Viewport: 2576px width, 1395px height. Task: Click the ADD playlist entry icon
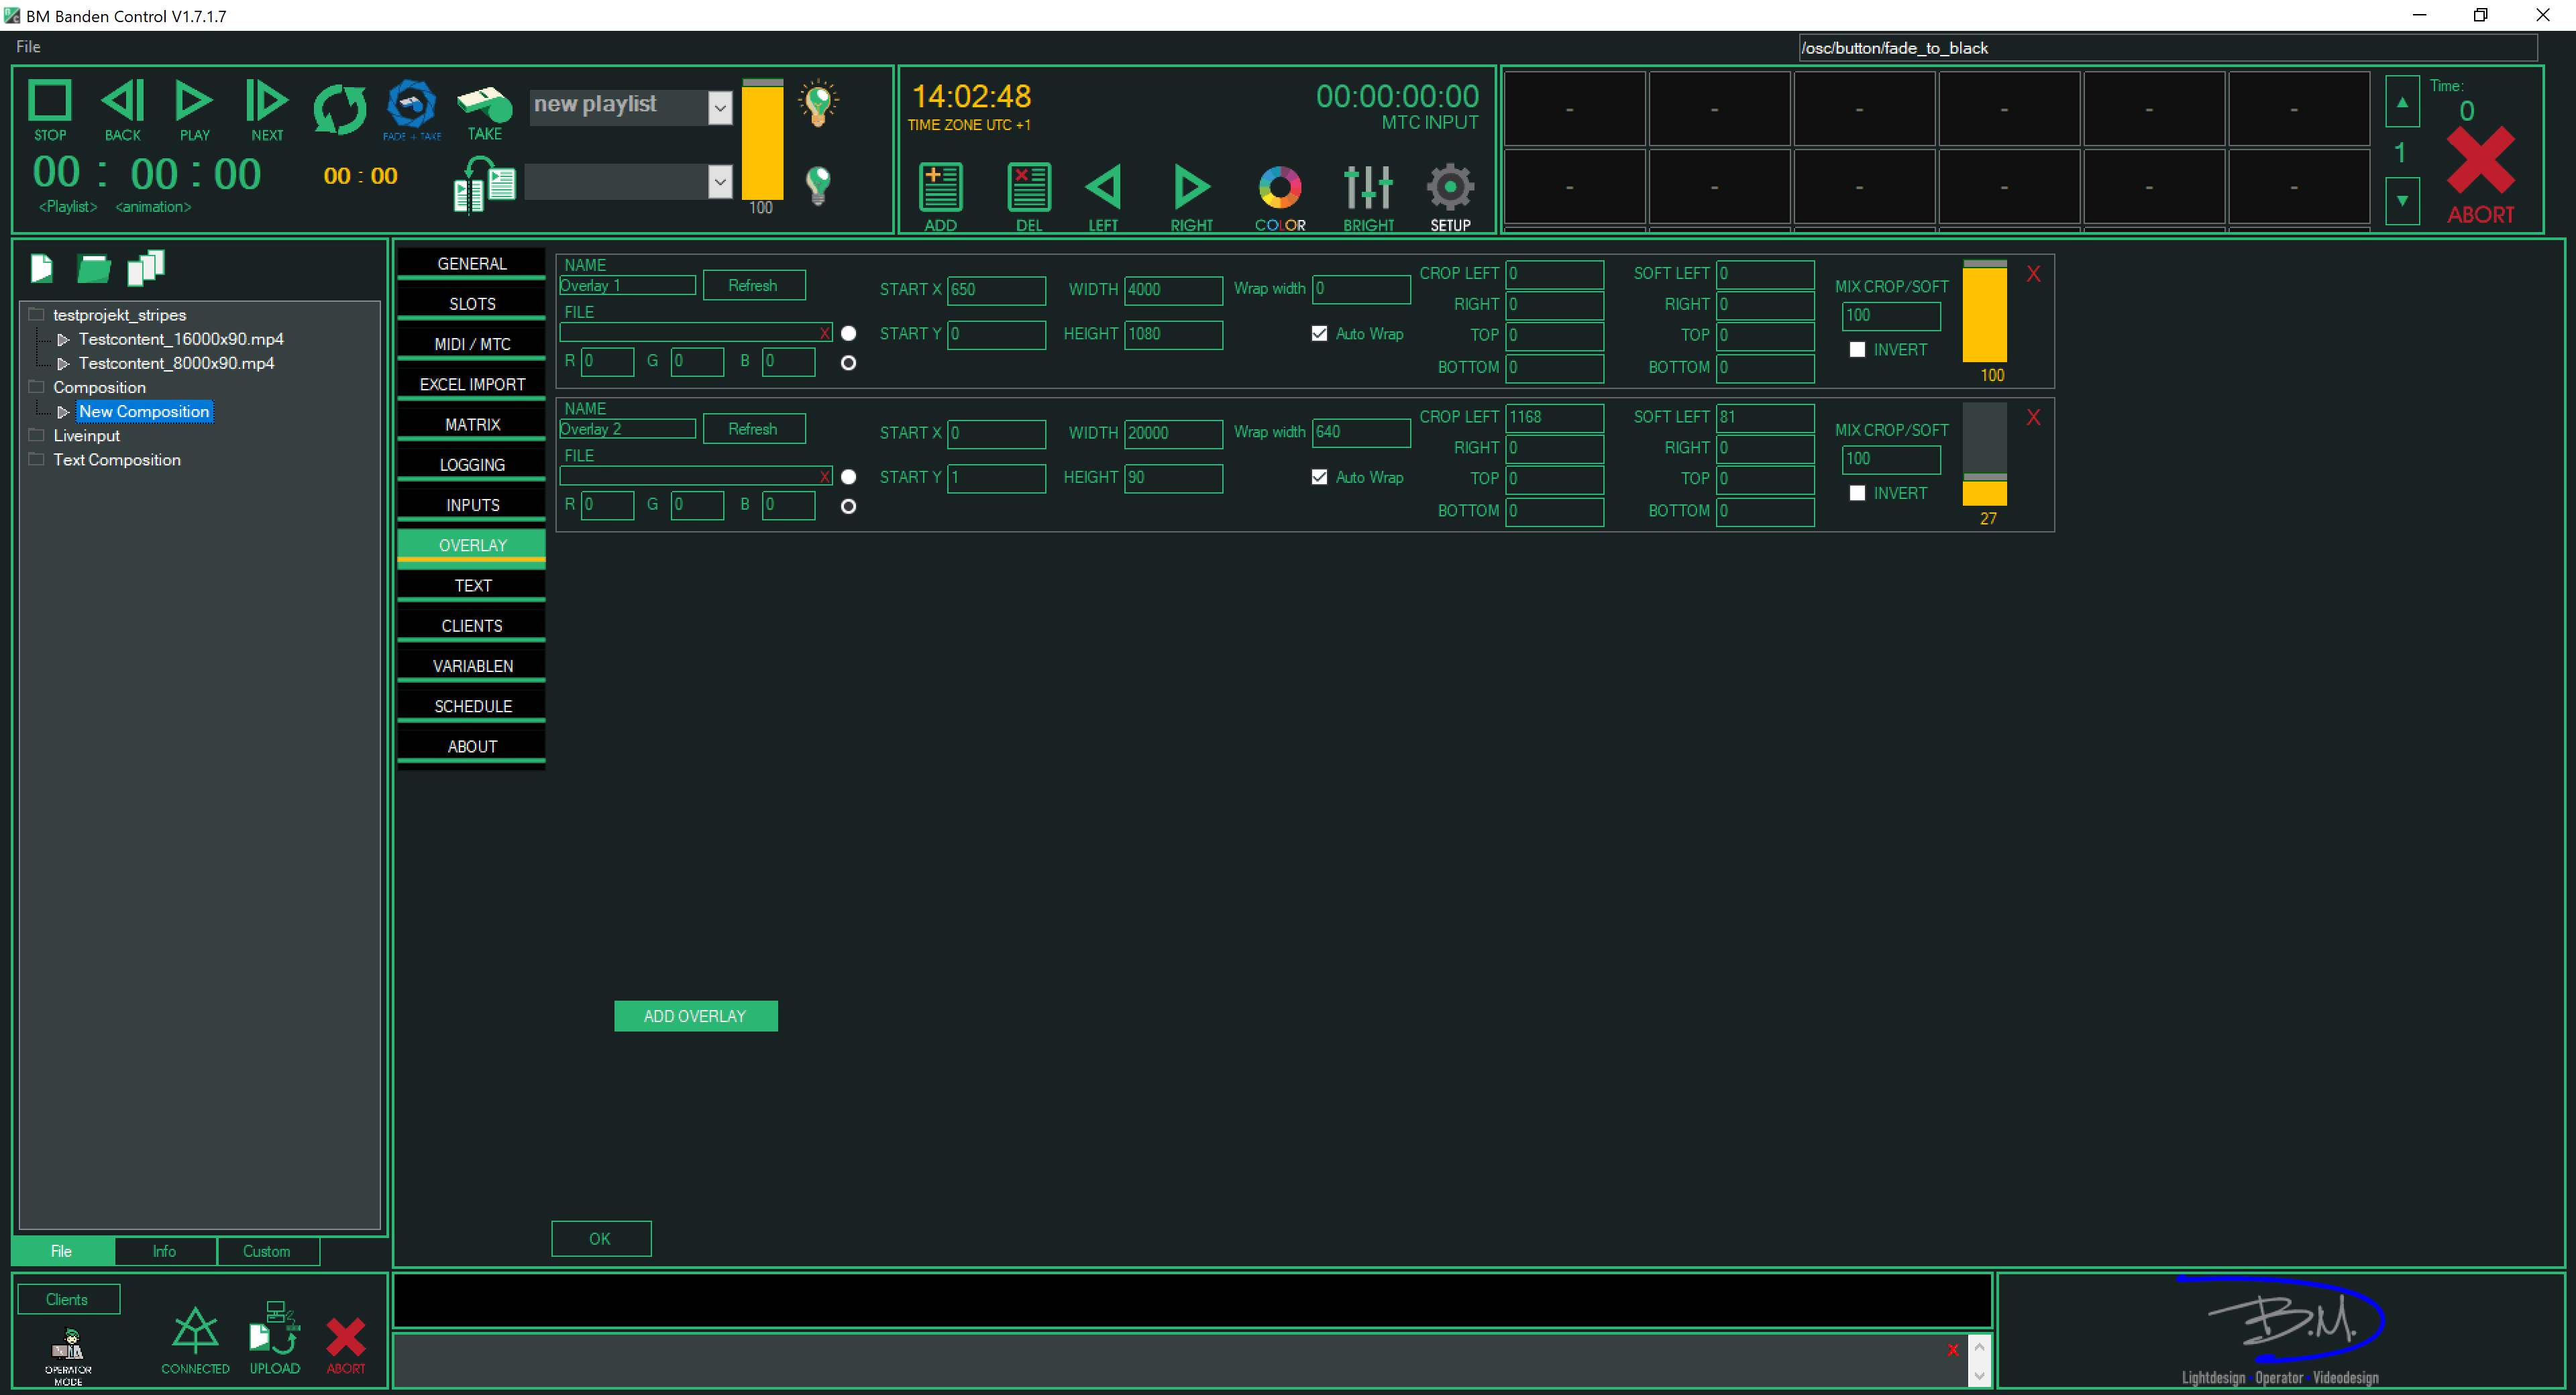pos(940,188)
